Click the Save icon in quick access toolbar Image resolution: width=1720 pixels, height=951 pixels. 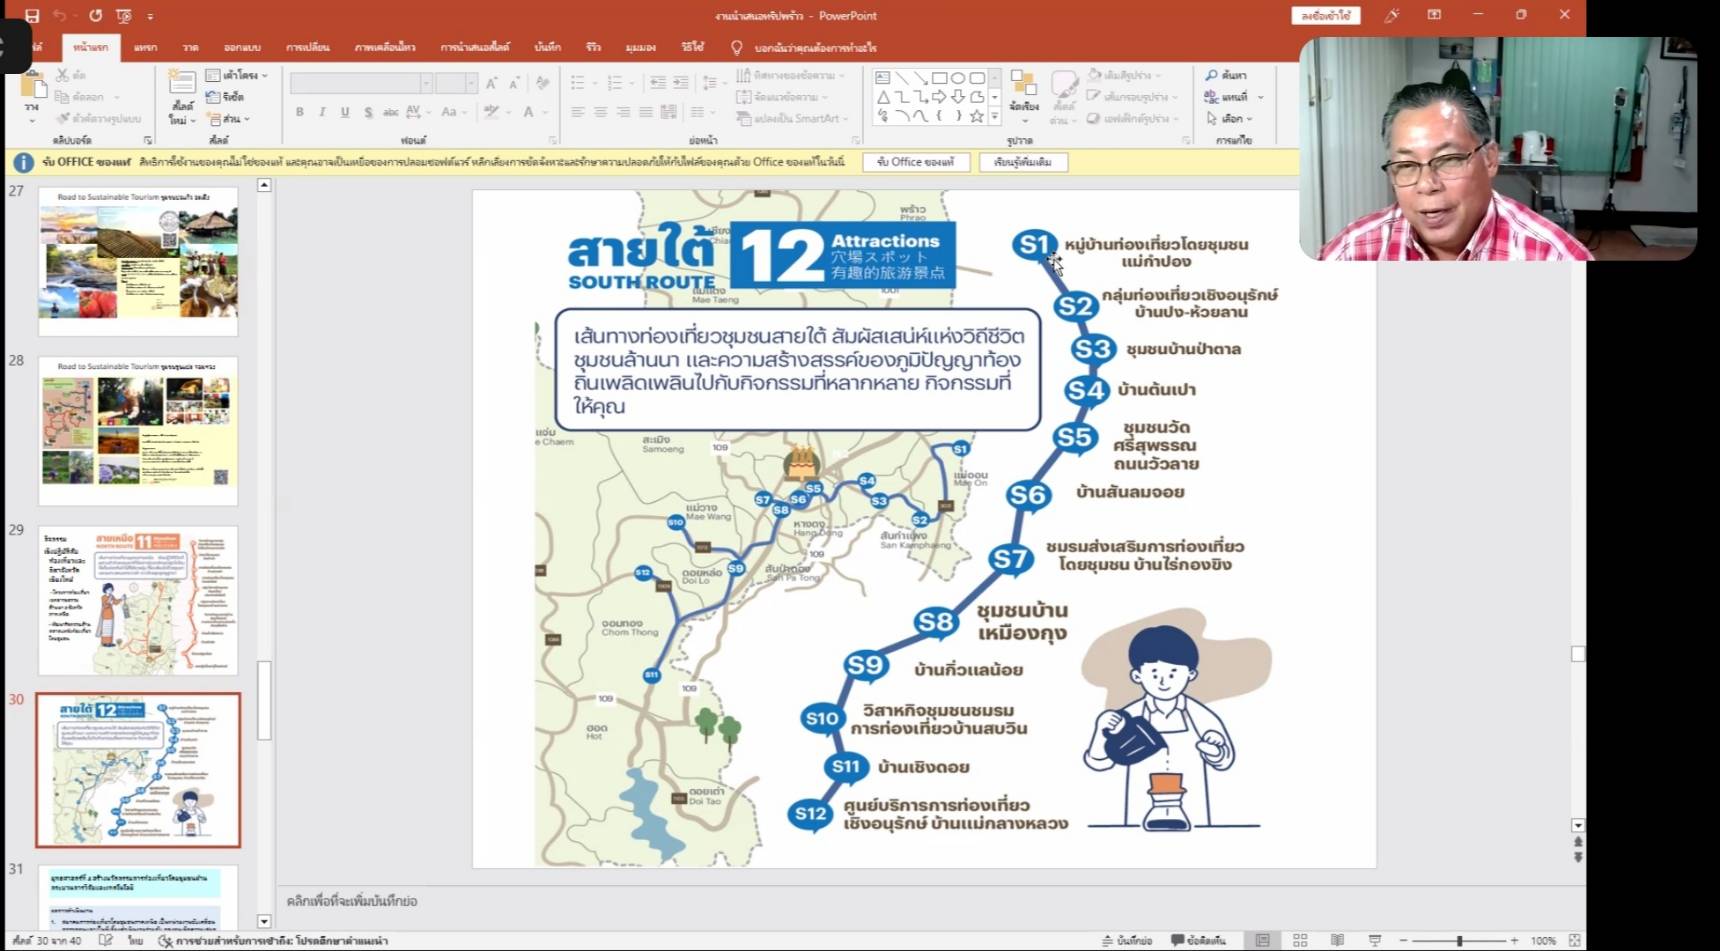[x=32, y=16]
